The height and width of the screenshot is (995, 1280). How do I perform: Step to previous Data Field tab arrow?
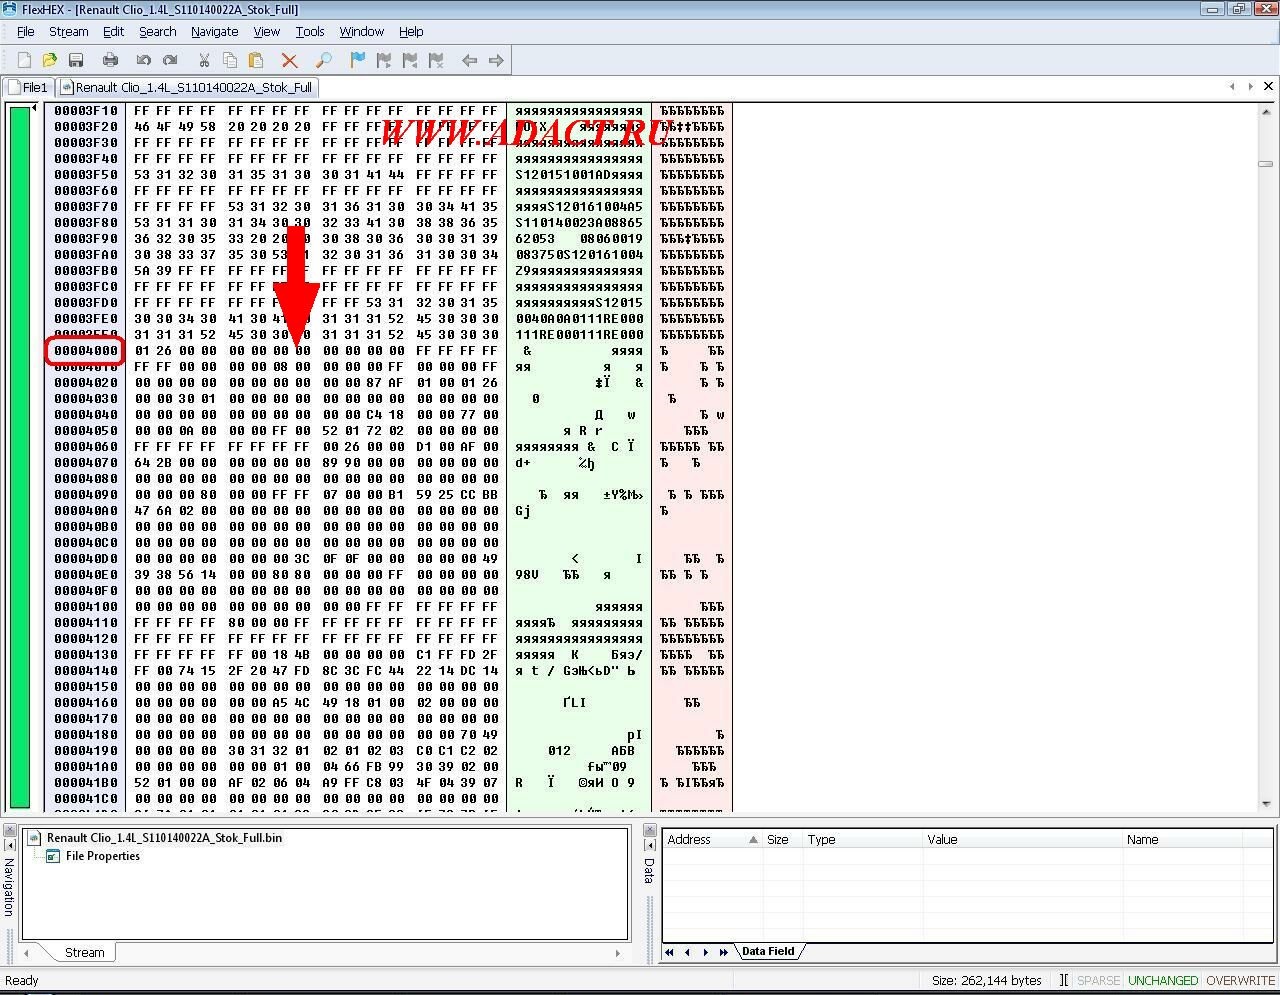[x=687, y=952]
